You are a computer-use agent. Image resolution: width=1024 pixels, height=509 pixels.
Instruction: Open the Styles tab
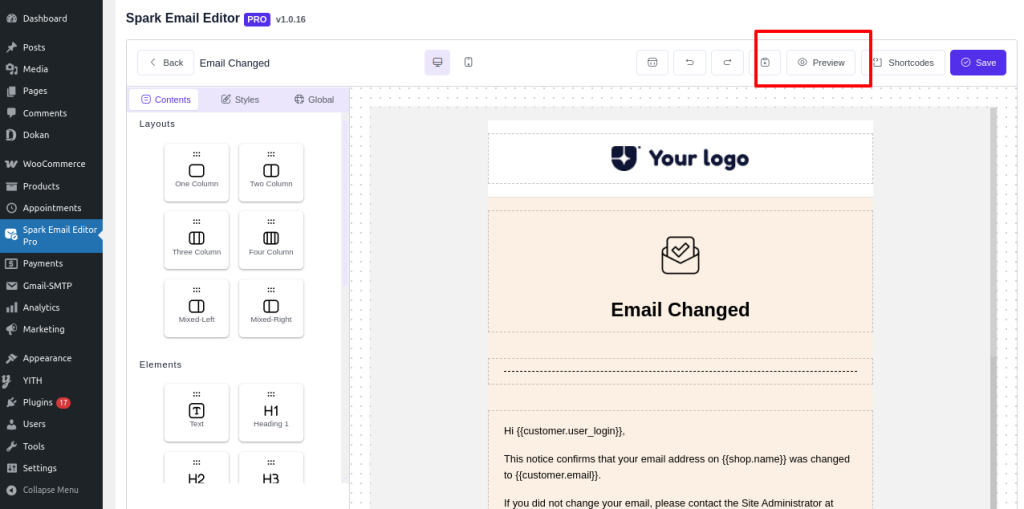pos(240,99)
